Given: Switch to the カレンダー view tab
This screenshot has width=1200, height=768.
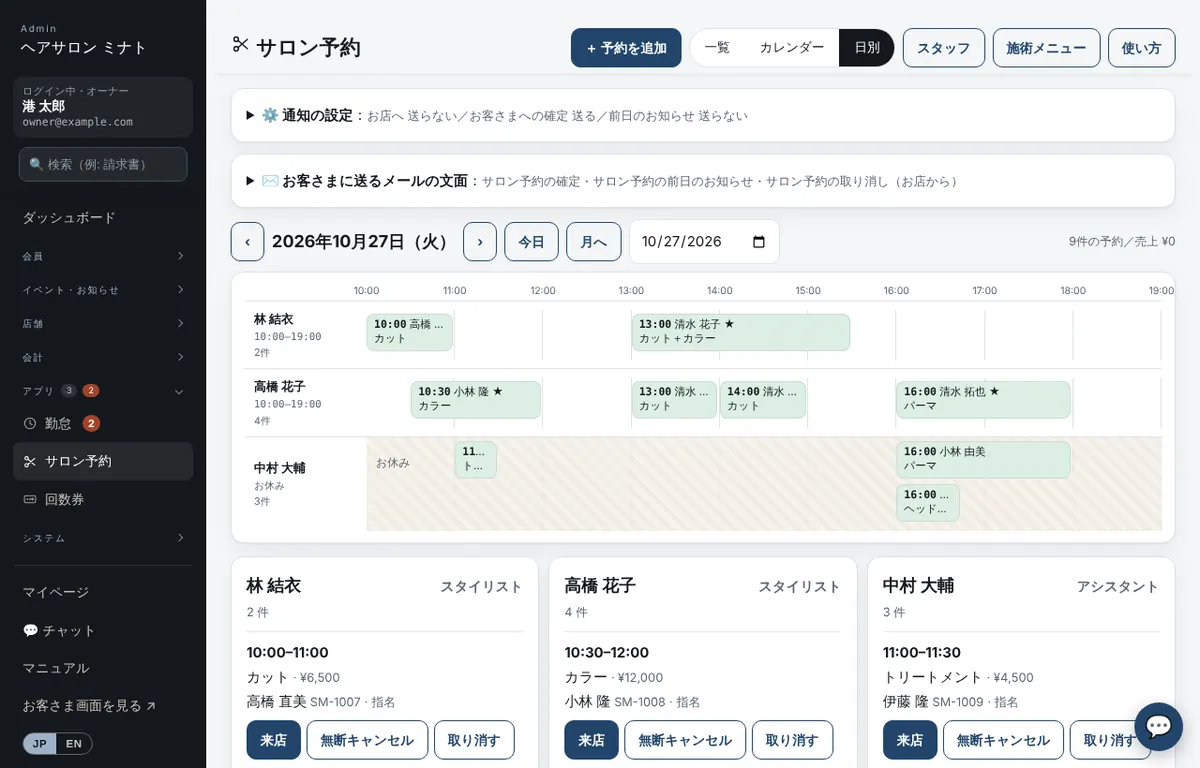Looking at the screenshot, I should pyautogui.click(x=792, y=47).
